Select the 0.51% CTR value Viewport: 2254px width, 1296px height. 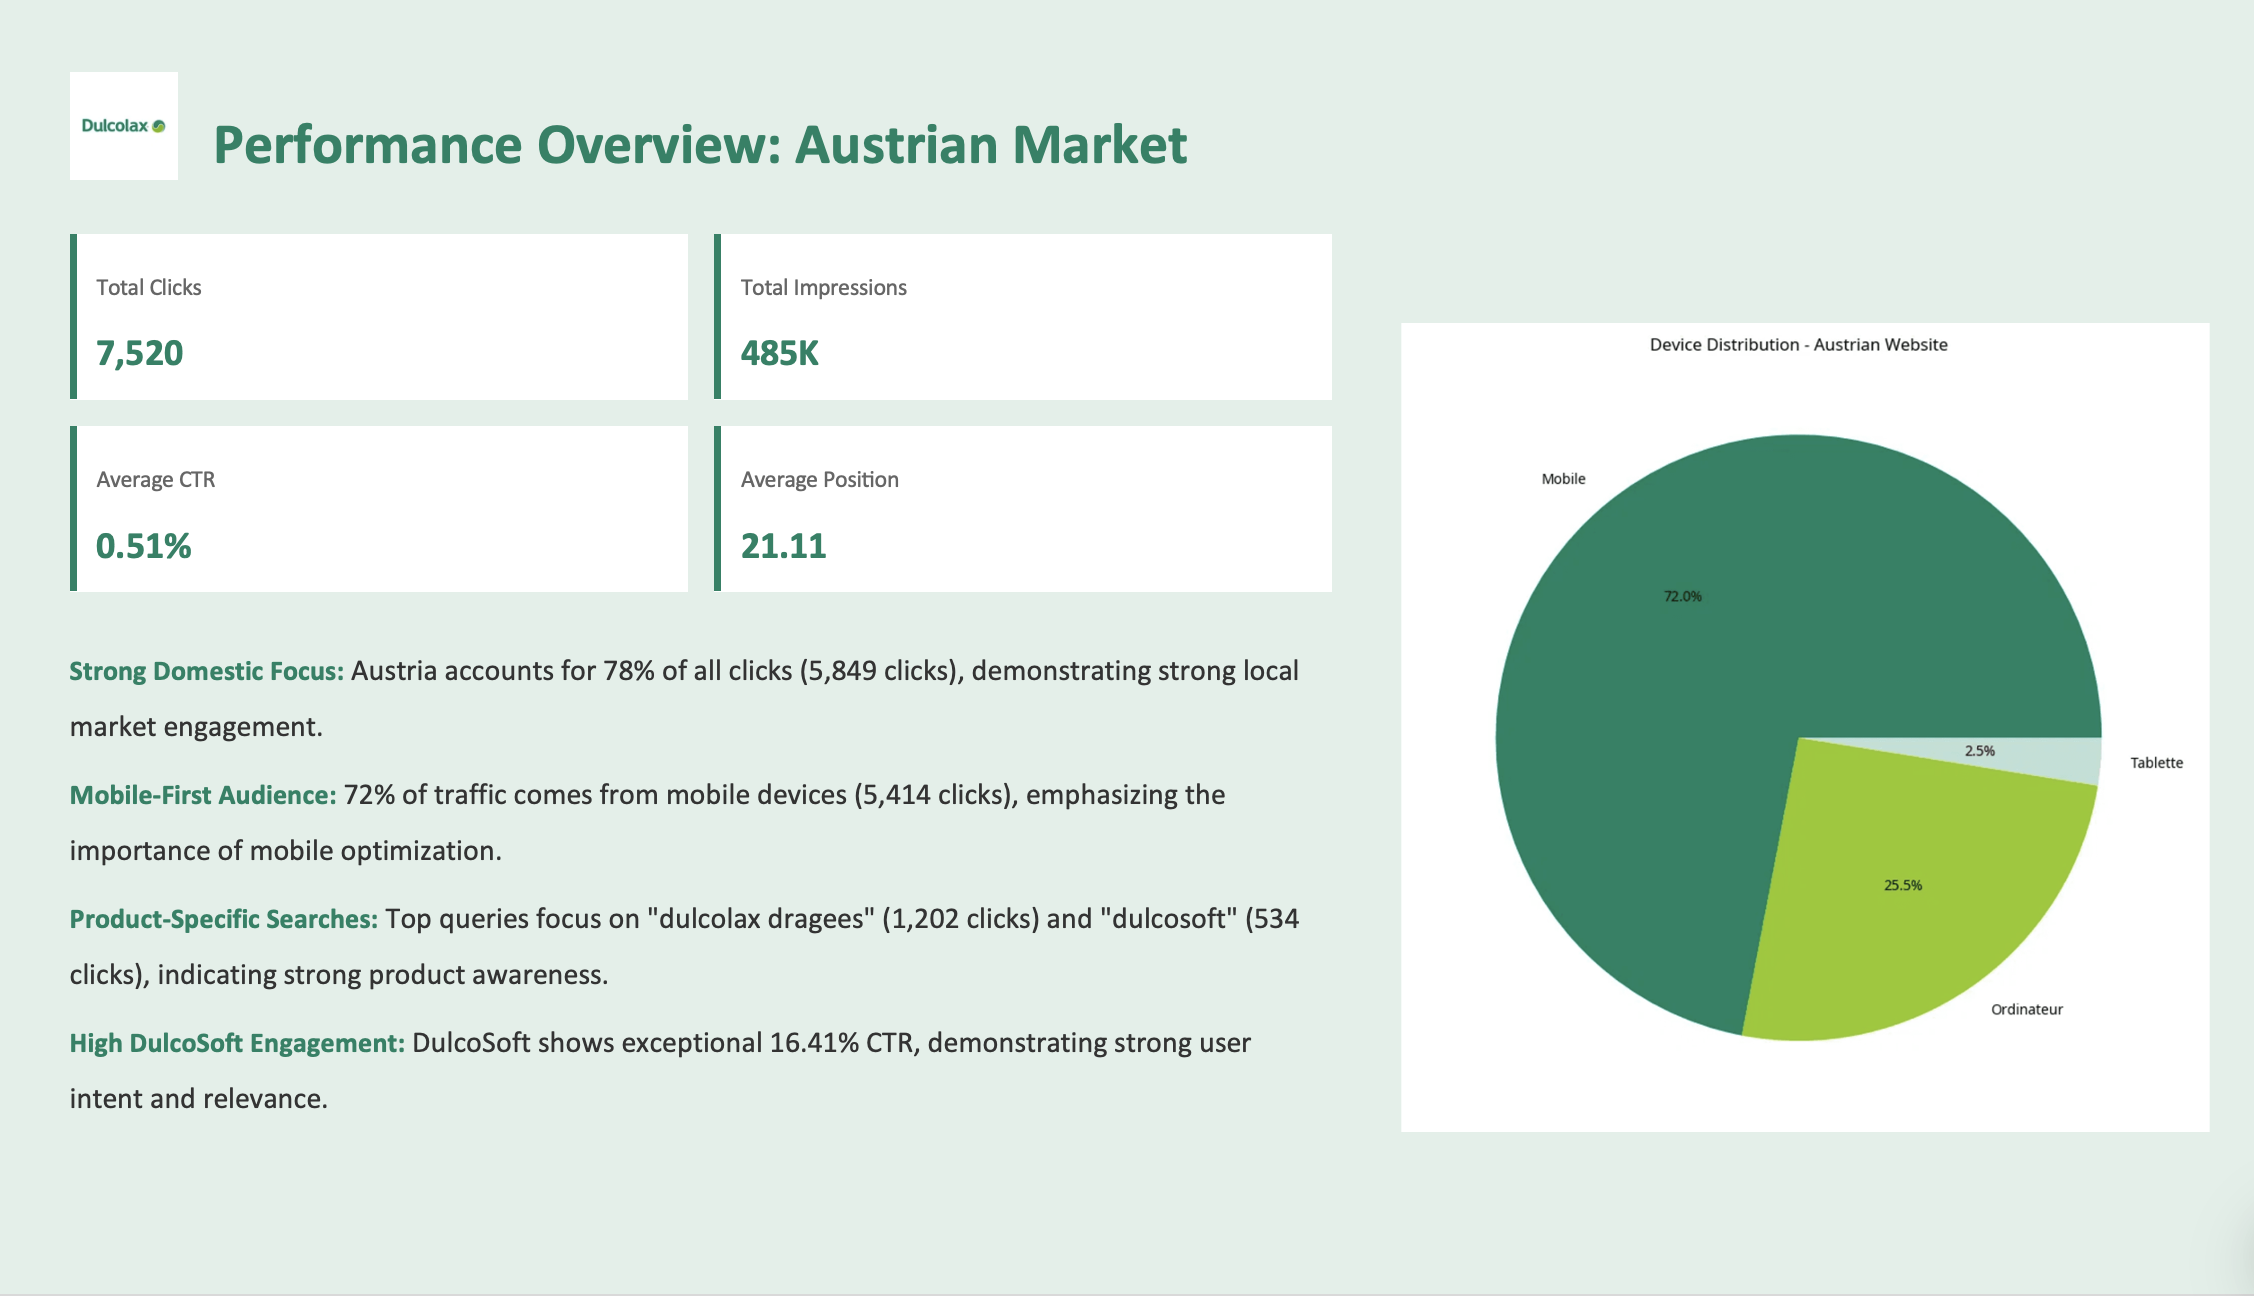143,546
